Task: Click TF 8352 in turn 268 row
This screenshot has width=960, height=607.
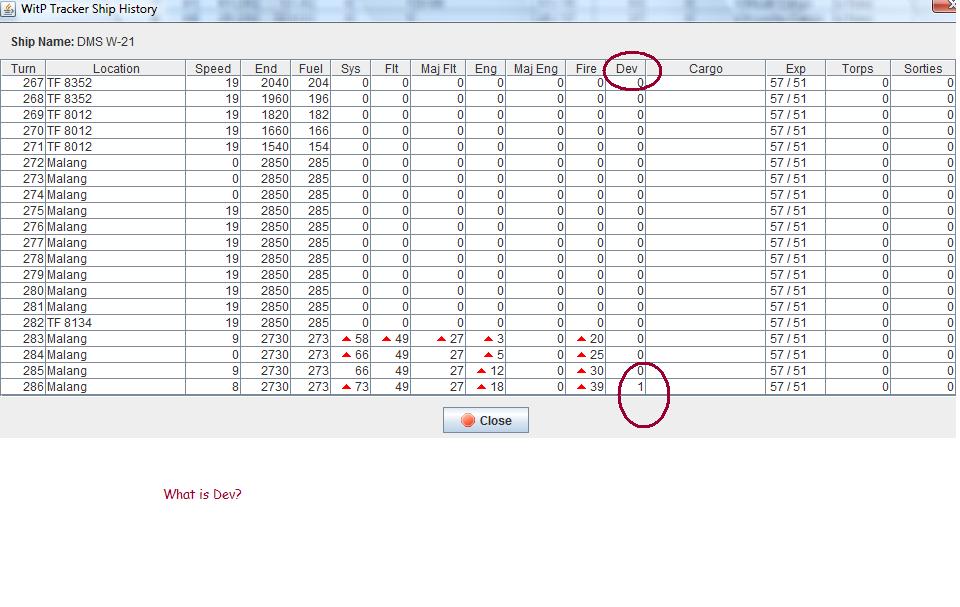Action: 116,99
